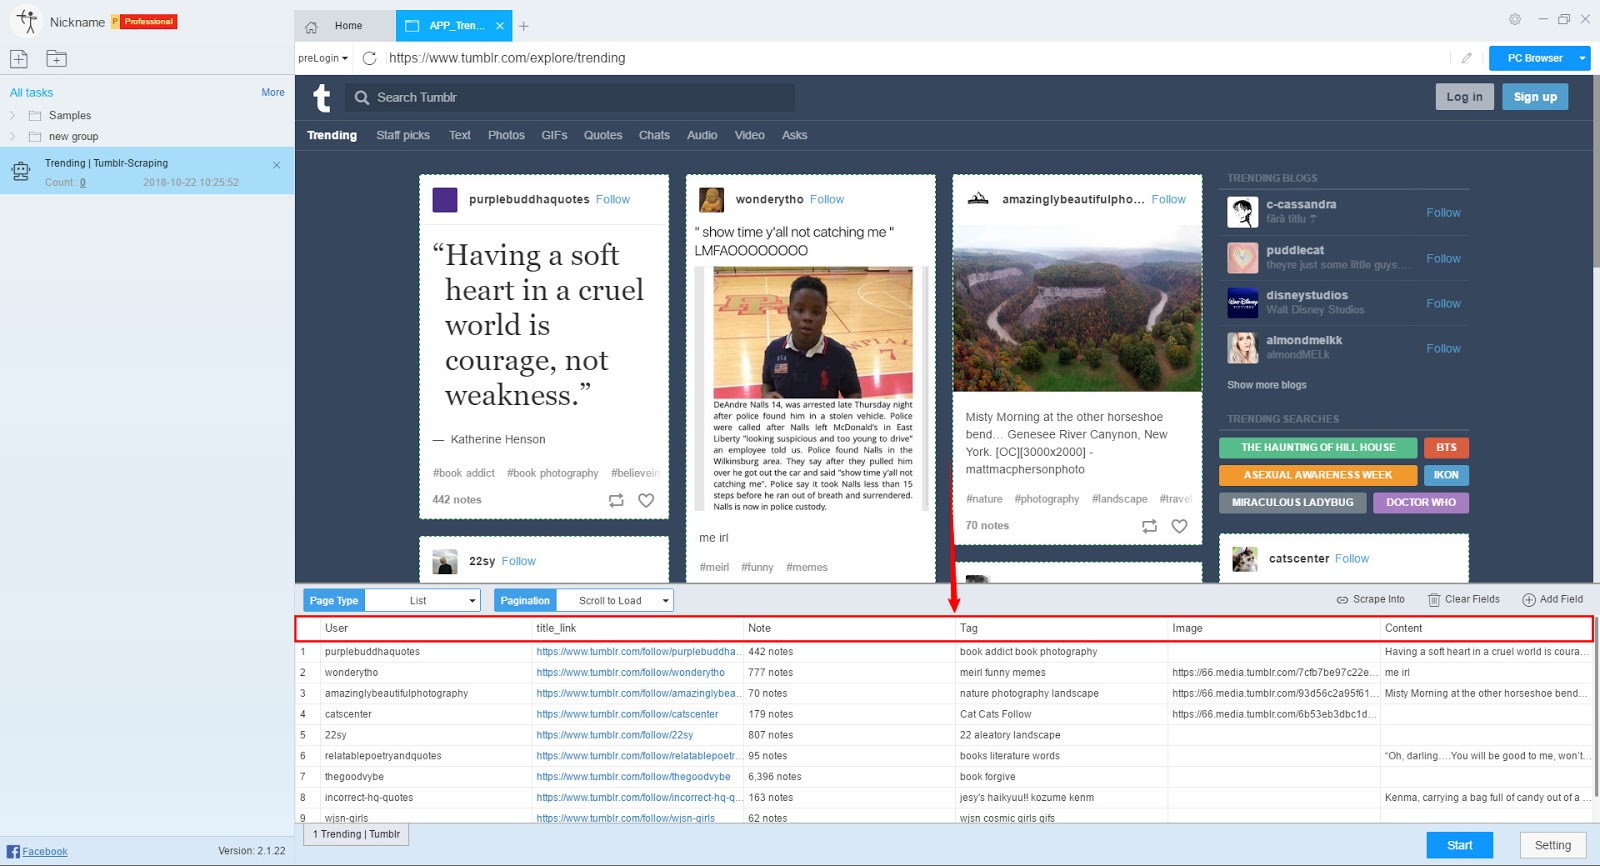Screen dimensions: 1600x866
Task: Like the amazinglybeautifulphotography post
Action: [x=1179, y=526]
